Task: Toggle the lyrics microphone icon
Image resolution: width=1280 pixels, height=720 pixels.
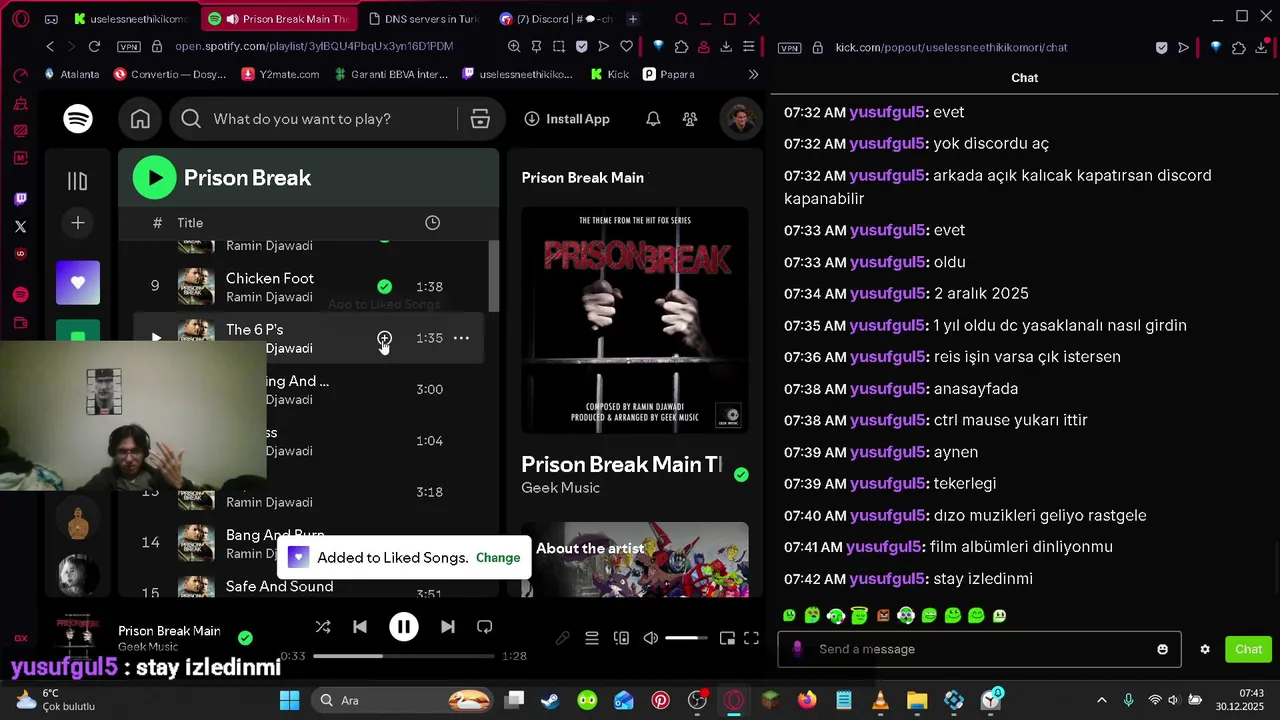Action: click(x=563, y=638)
